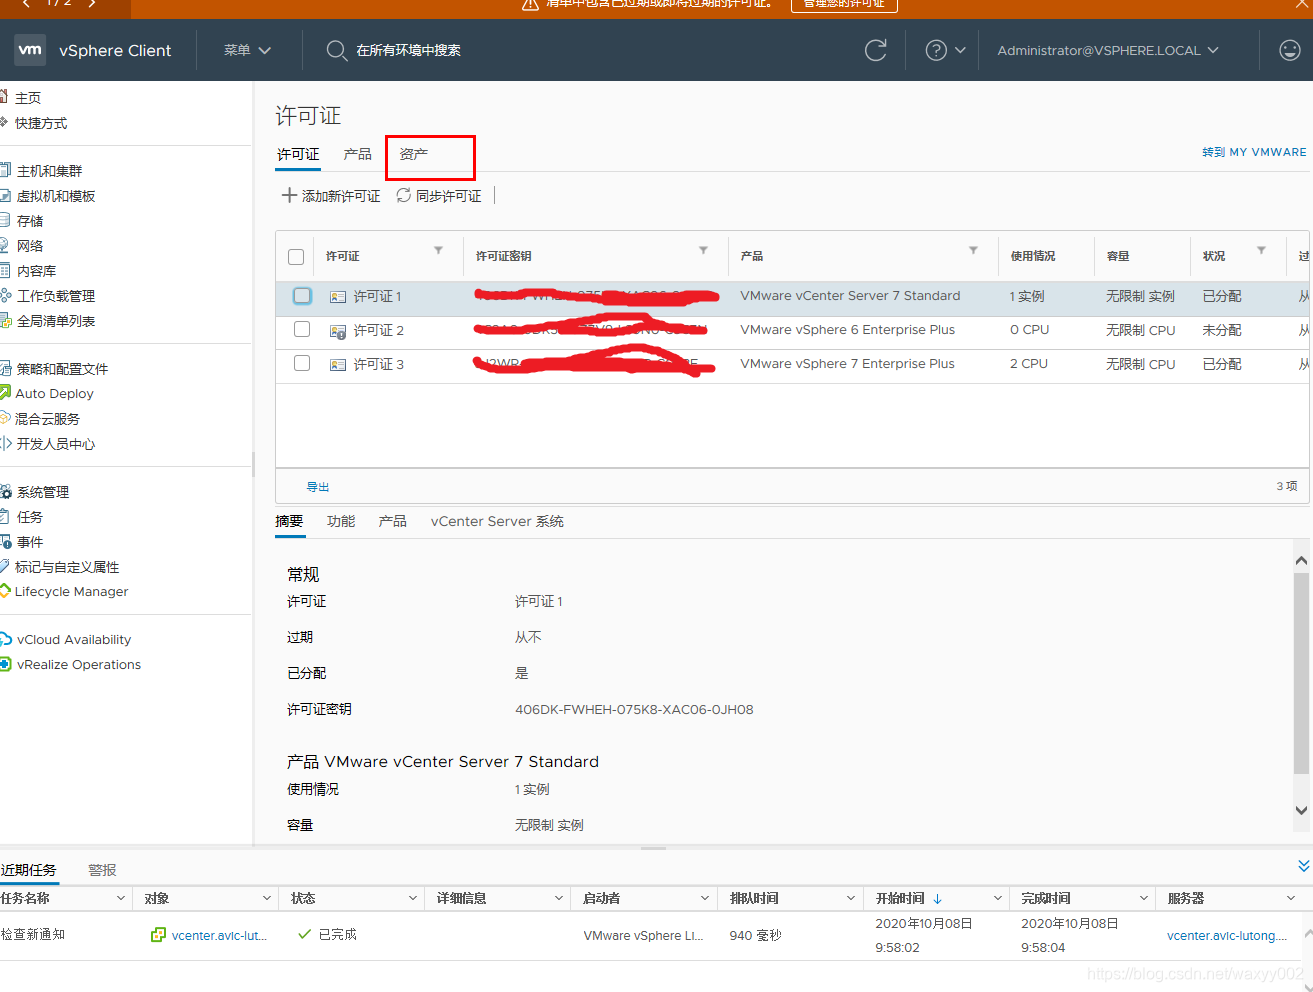This screenshot has height=992, width=1313.
Task: Open the Administrator@VSPHERE.LOCAL user dropdown
Action: pyautogui.click(x=1108, y=50)
